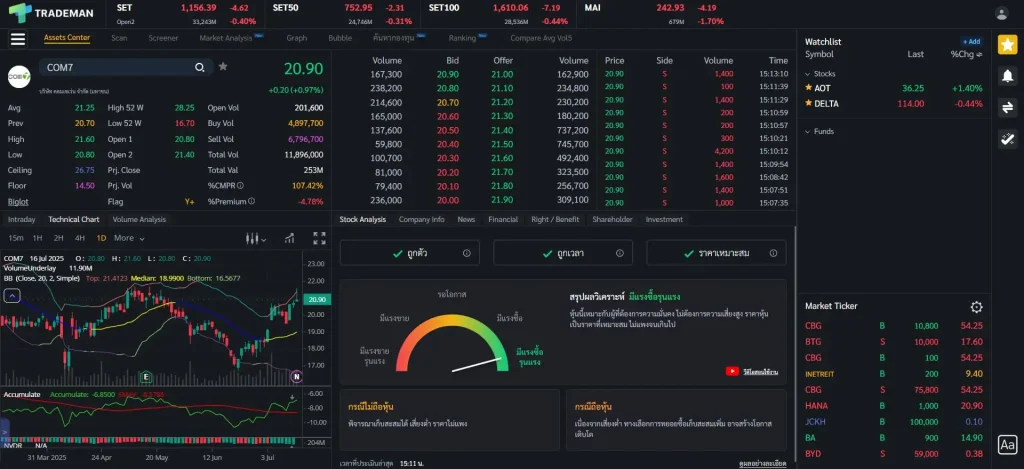Open the Biglot link

point(18,201)
